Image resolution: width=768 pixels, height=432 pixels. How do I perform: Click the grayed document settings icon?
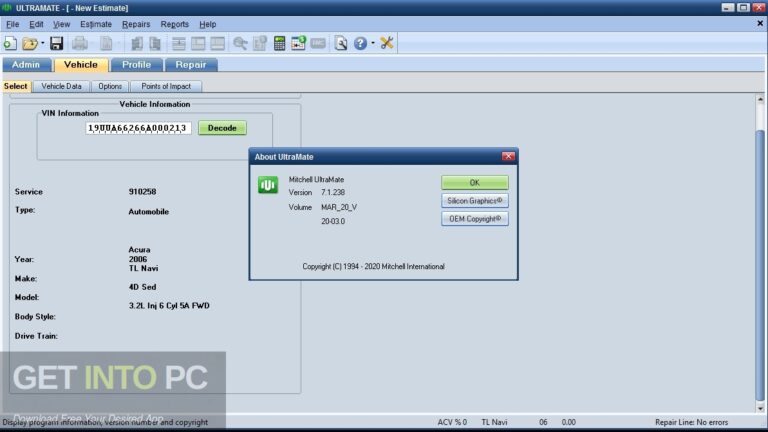pyautogui.click(x=260, y=44)
